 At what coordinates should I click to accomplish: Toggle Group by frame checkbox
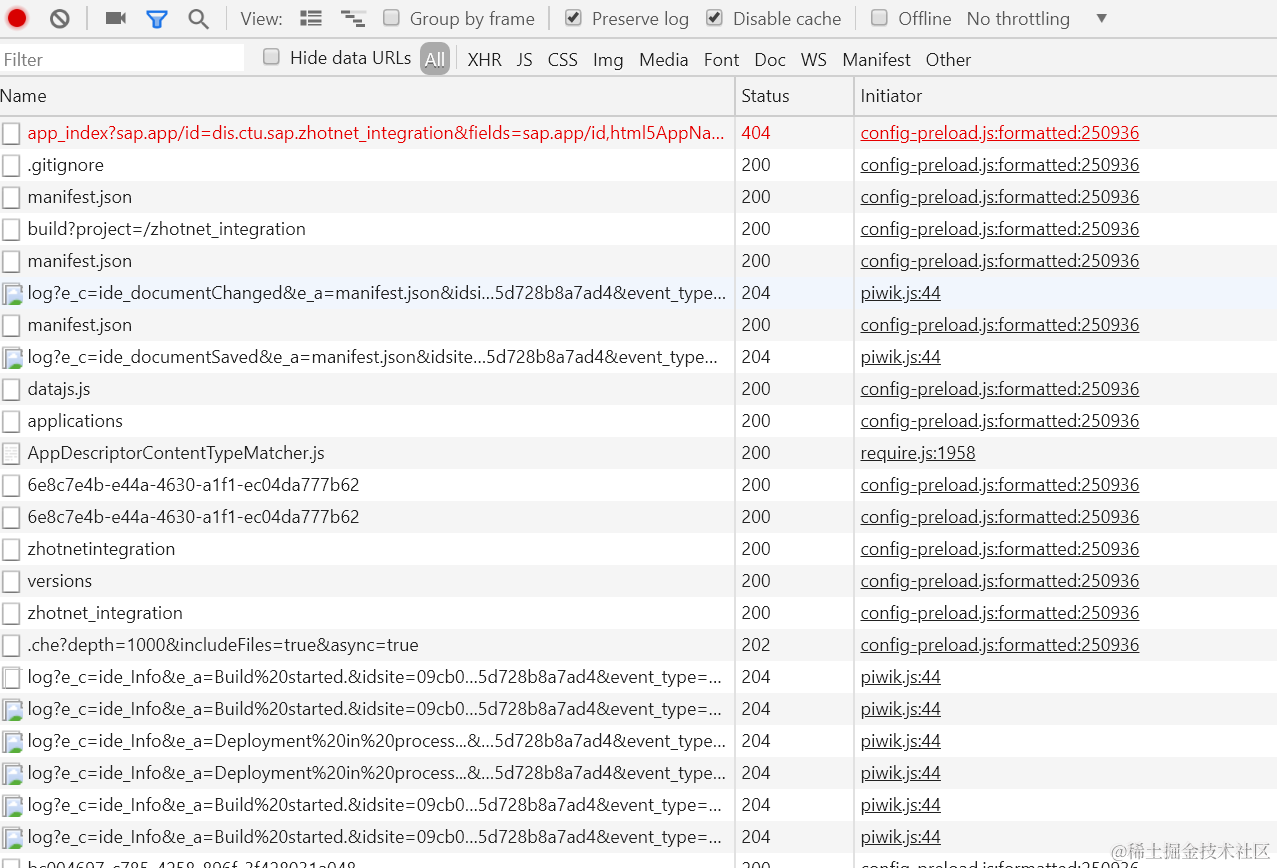pyautogui.click(x=392, y=17)
